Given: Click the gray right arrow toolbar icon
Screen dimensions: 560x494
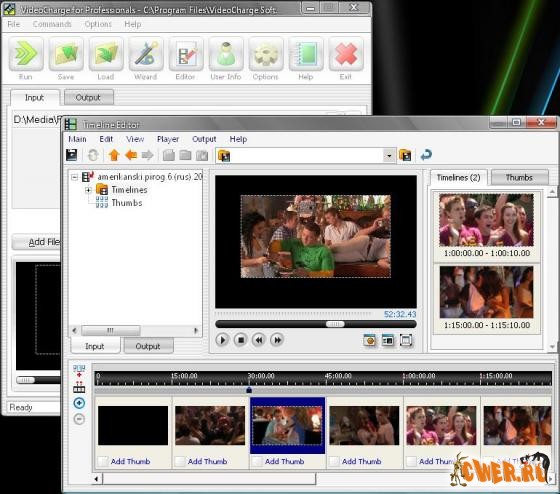Looking at the screenshot, I should 147,155.
